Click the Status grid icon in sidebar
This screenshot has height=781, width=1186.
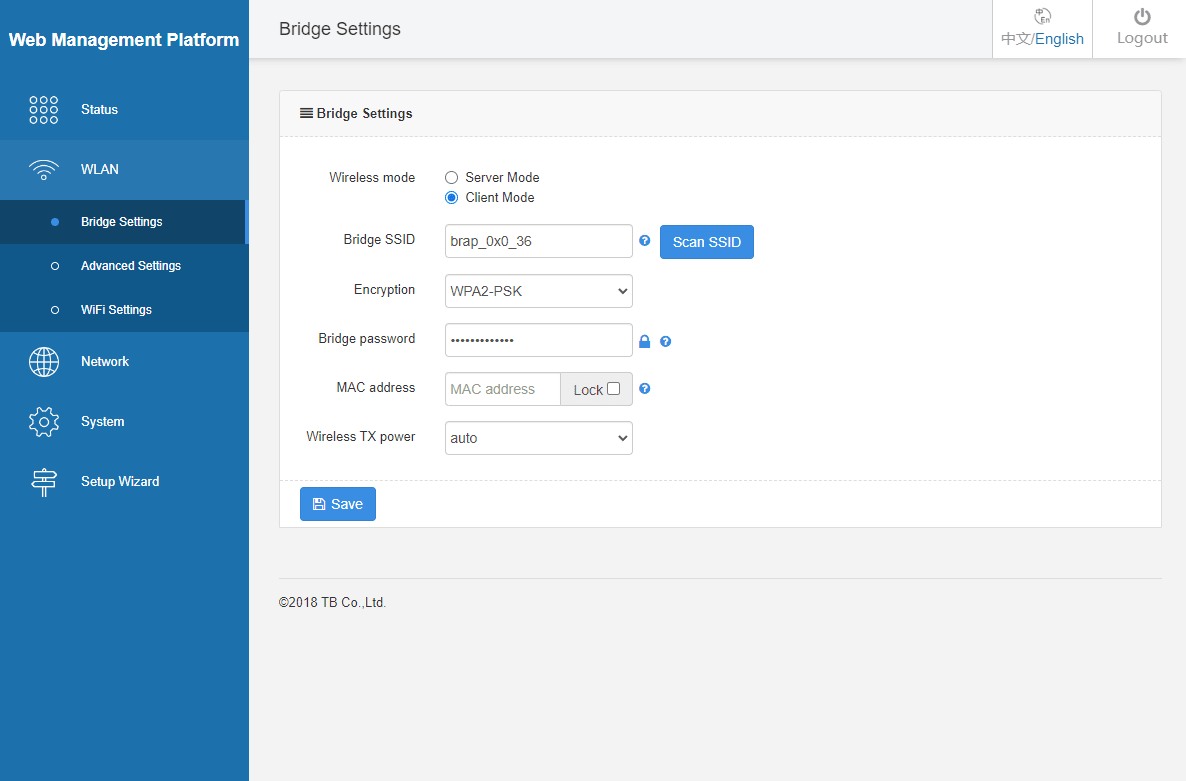[44, 110]
